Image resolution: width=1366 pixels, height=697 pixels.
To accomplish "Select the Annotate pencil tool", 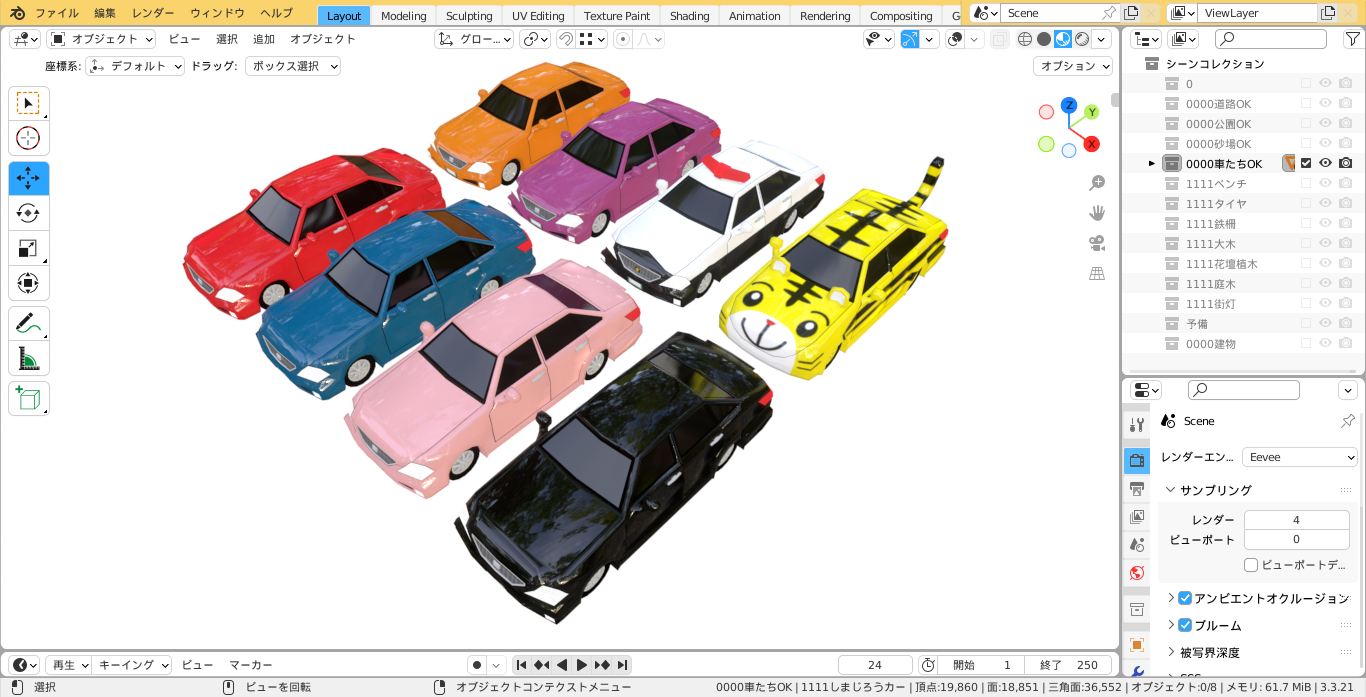I will pyautogui.click(x=29, y=323).
